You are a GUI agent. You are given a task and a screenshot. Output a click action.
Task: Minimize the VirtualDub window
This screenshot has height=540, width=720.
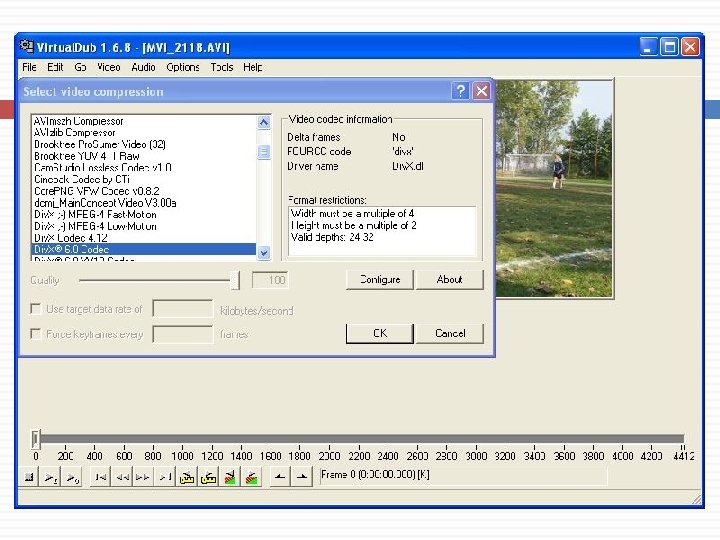click(648, 46)
